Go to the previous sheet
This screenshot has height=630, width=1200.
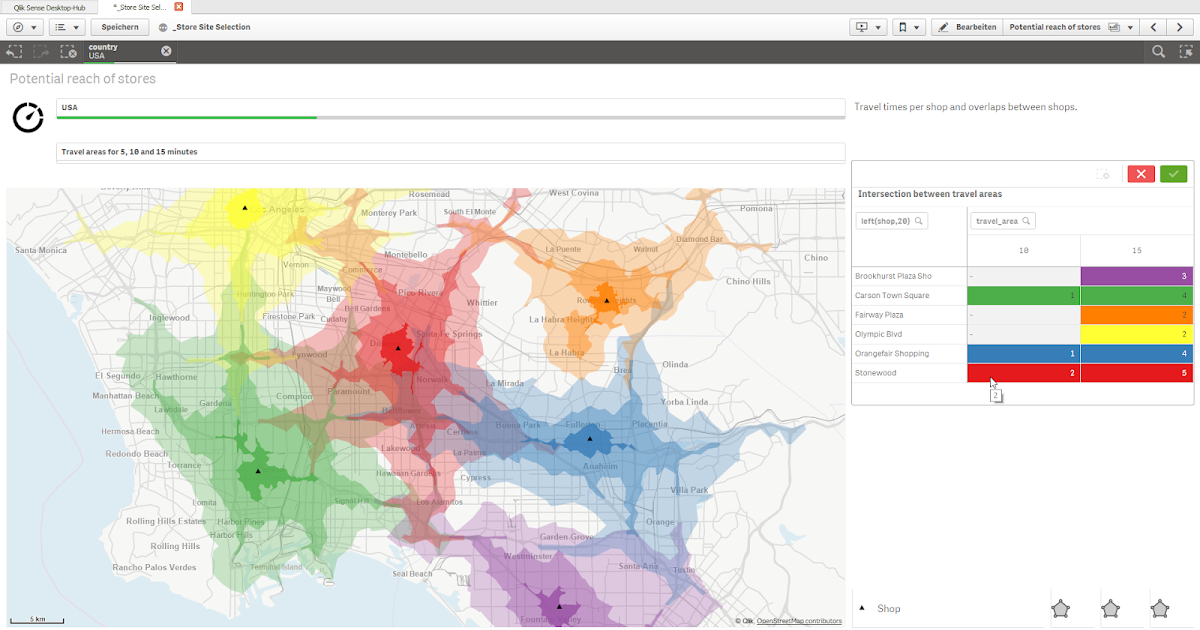click(1154, 27)
